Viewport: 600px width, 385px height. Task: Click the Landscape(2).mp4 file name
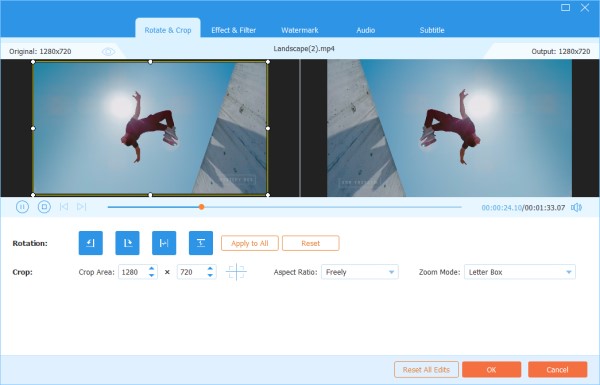[x=304, y=49]
